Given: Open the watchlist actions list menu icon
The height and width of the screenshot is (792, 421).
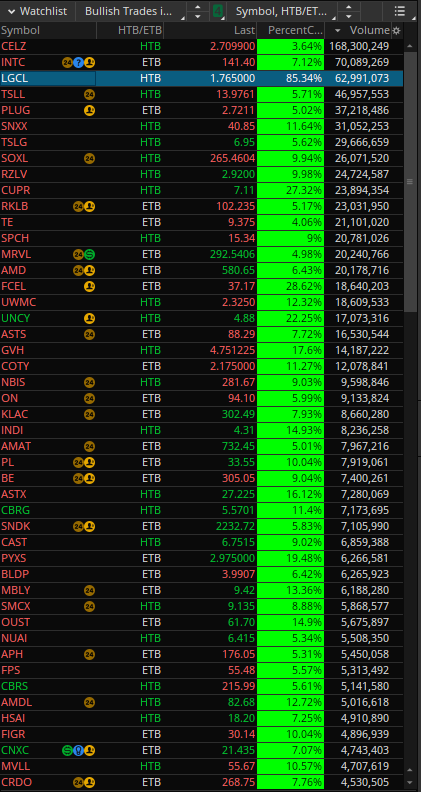Looking at the screenshot, I should (x=399, y=11).
